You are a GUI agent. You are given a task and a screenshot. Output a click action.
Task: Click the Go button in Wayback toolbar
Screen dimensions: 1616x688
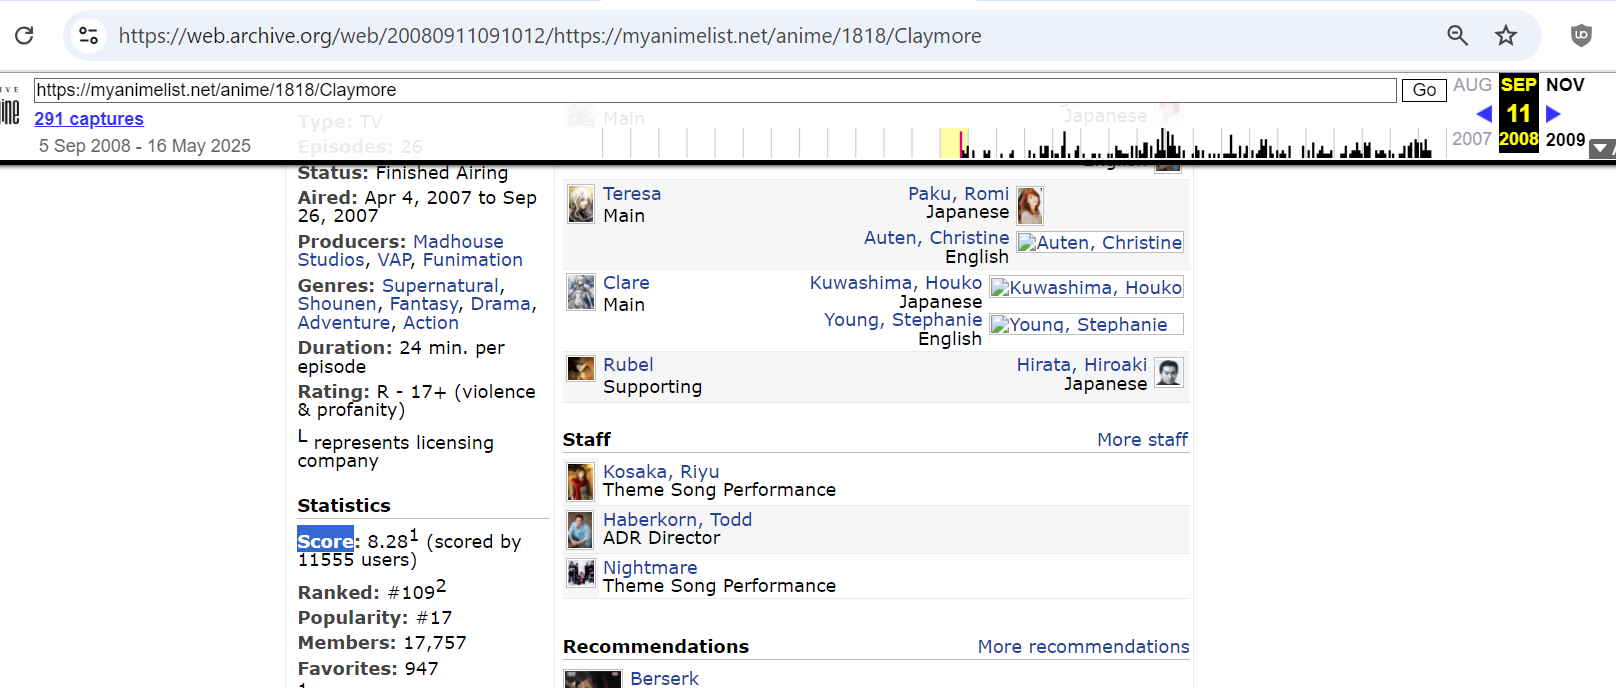[x=1424, y=90]
